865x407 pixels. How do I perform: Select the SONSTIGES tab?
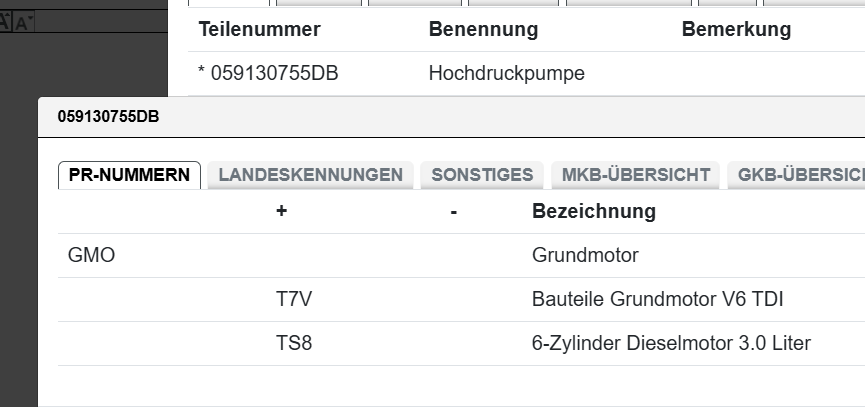(x=482, y=175)
